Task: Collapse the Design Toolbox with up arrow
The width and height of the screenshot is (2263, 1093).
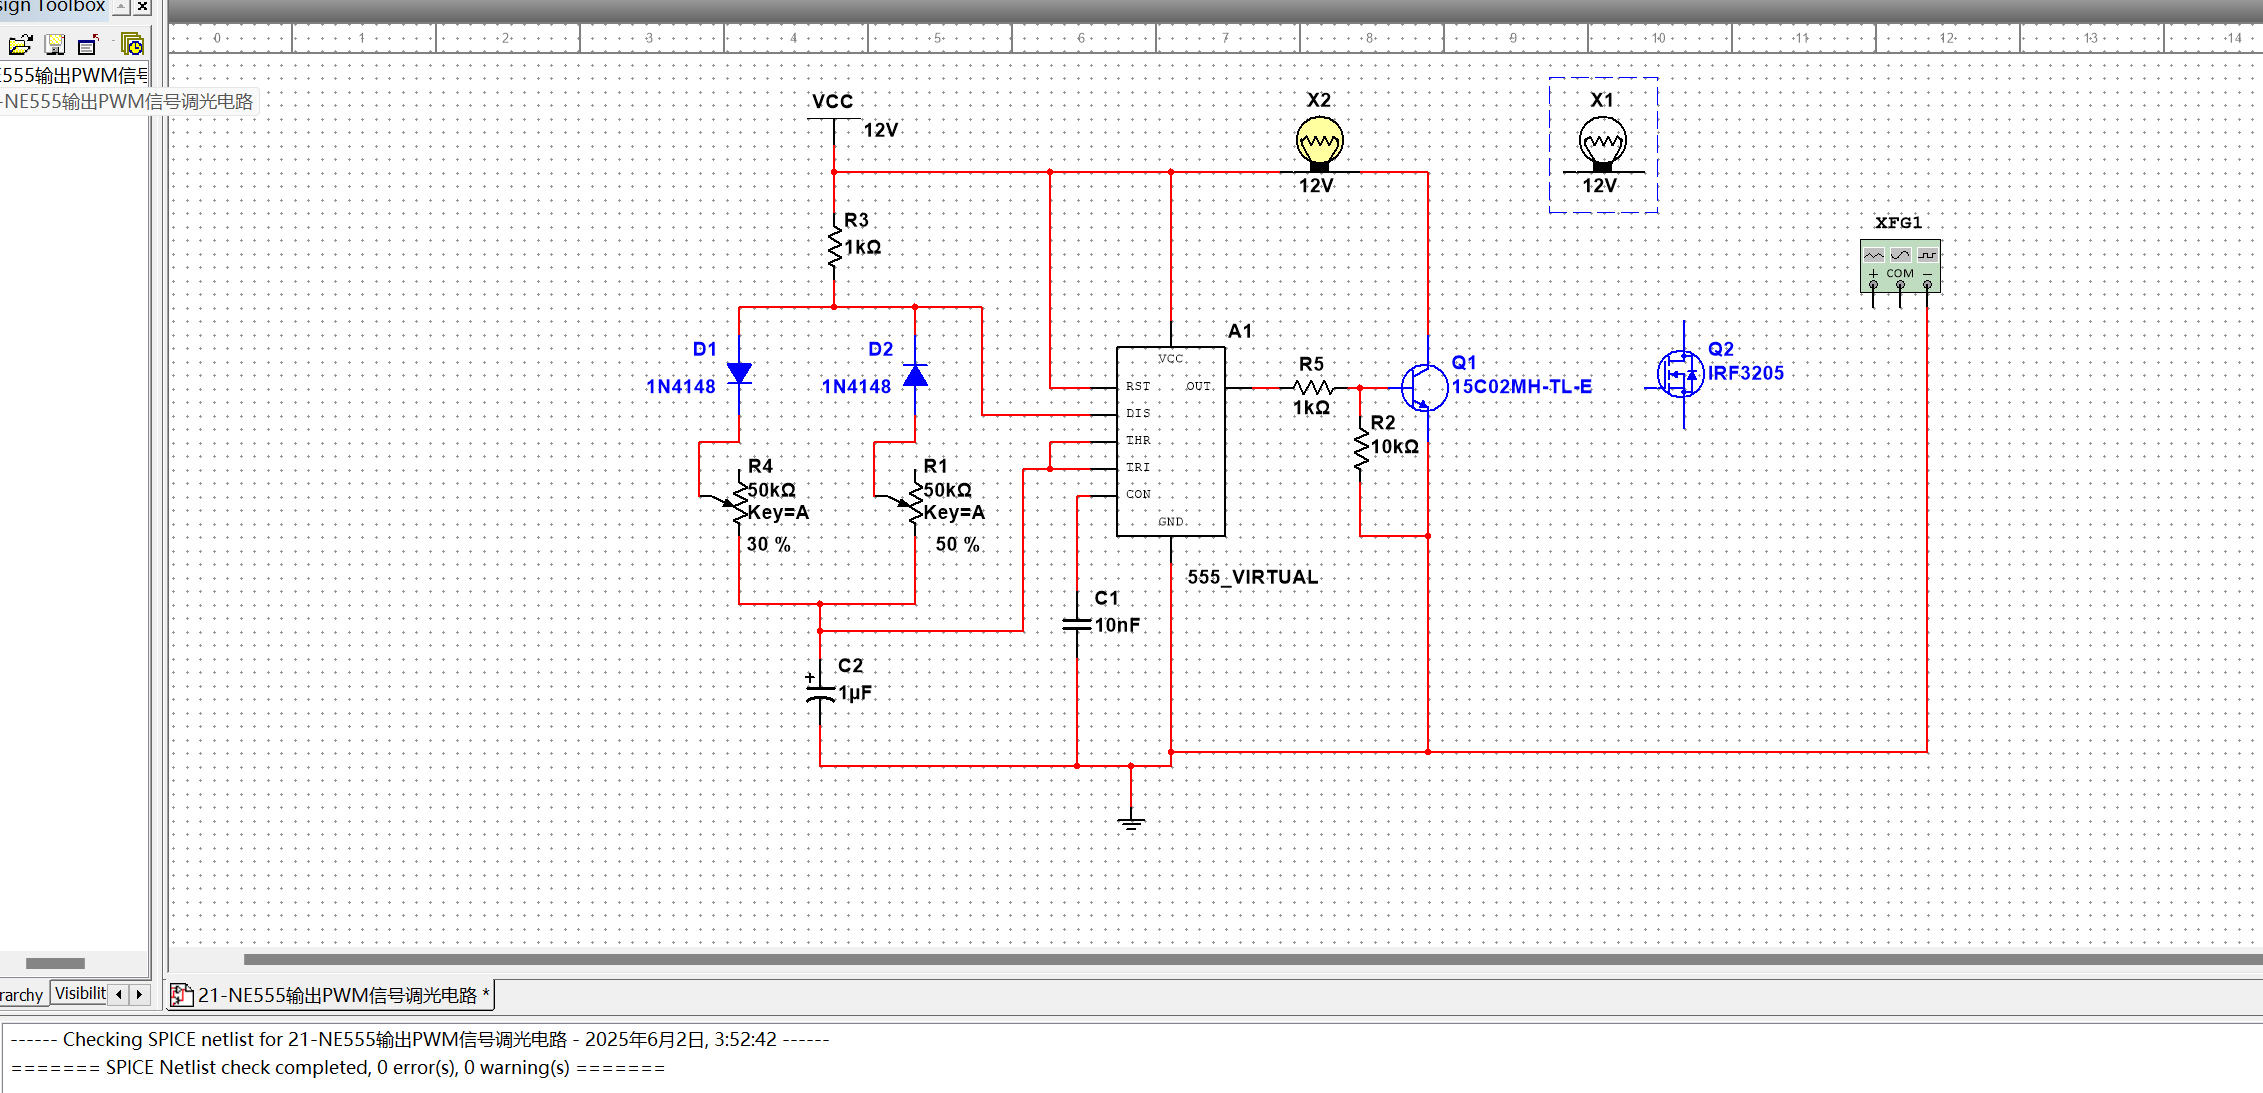Action: click(121, 7)
